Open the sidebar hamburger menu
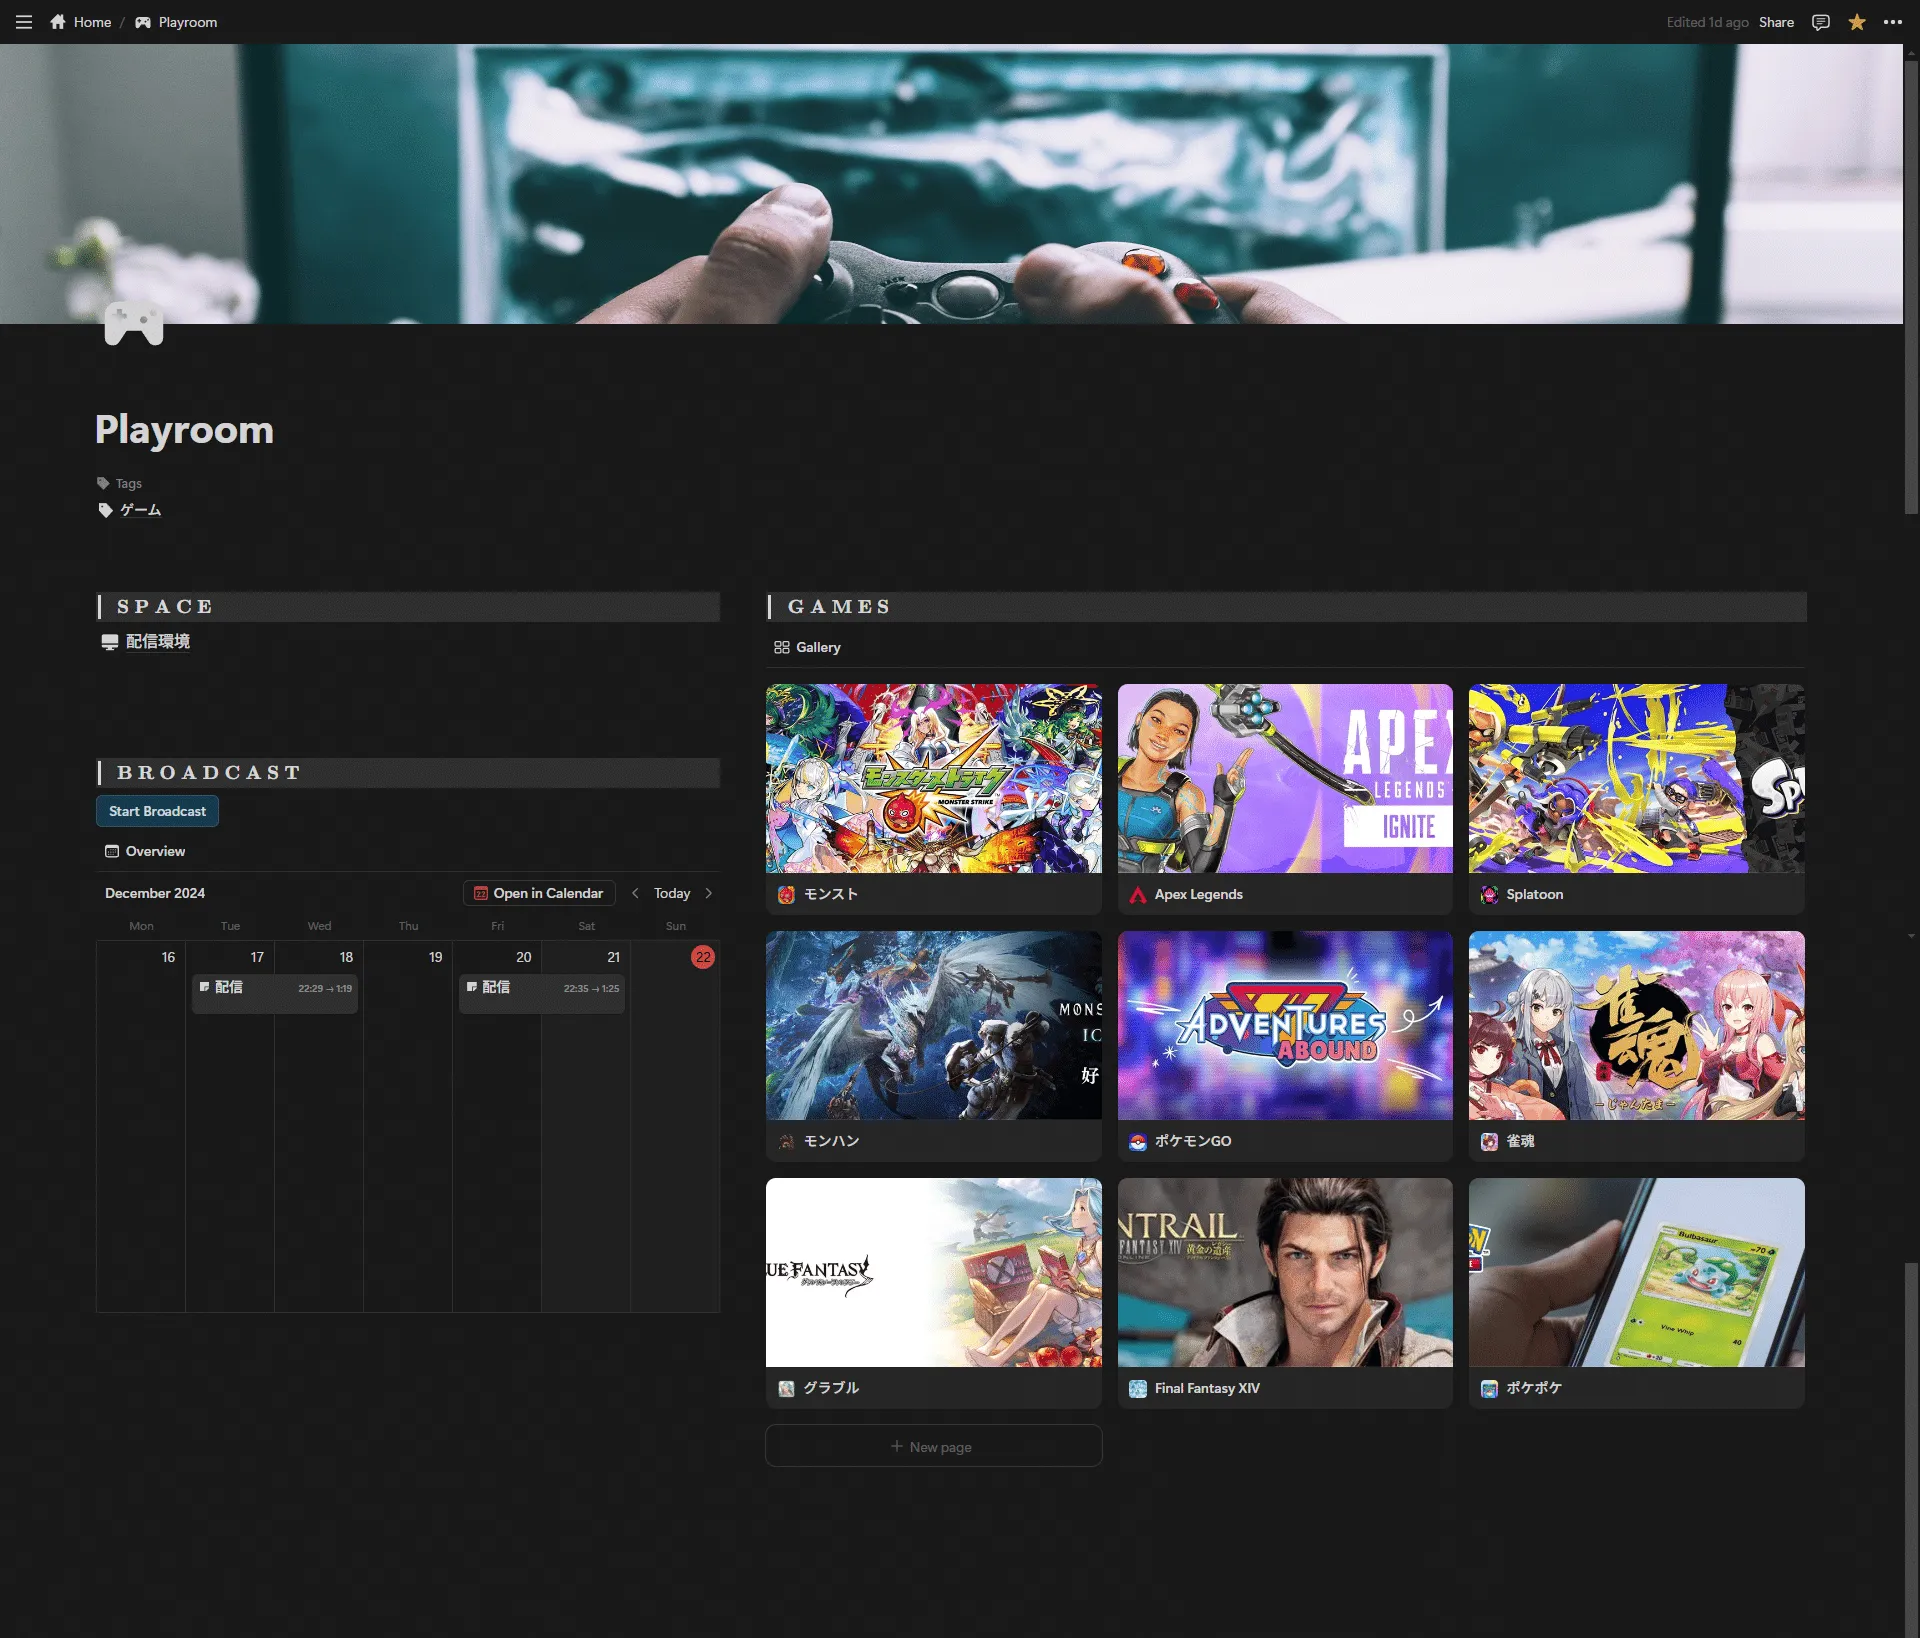Image resolution: width=1920 pixels, height=1638 pixels. pyautogui.click(x=24, y=22)
